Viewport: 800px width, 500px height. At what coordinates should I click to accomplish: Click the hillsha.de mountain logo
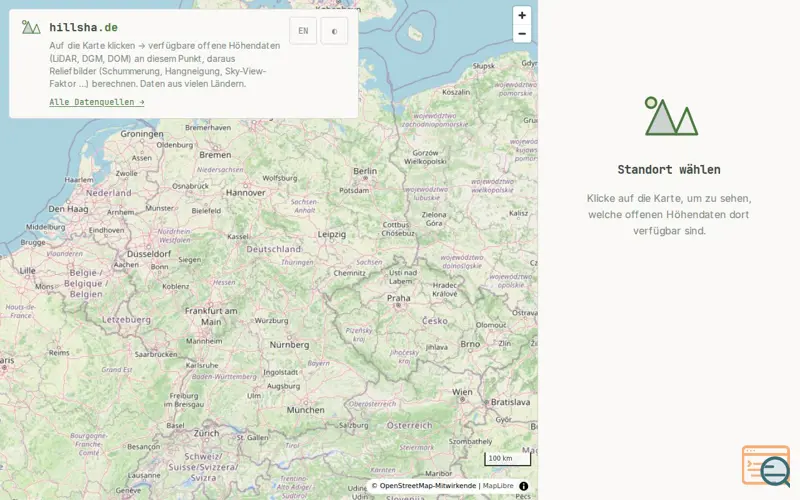coord(31,27)
